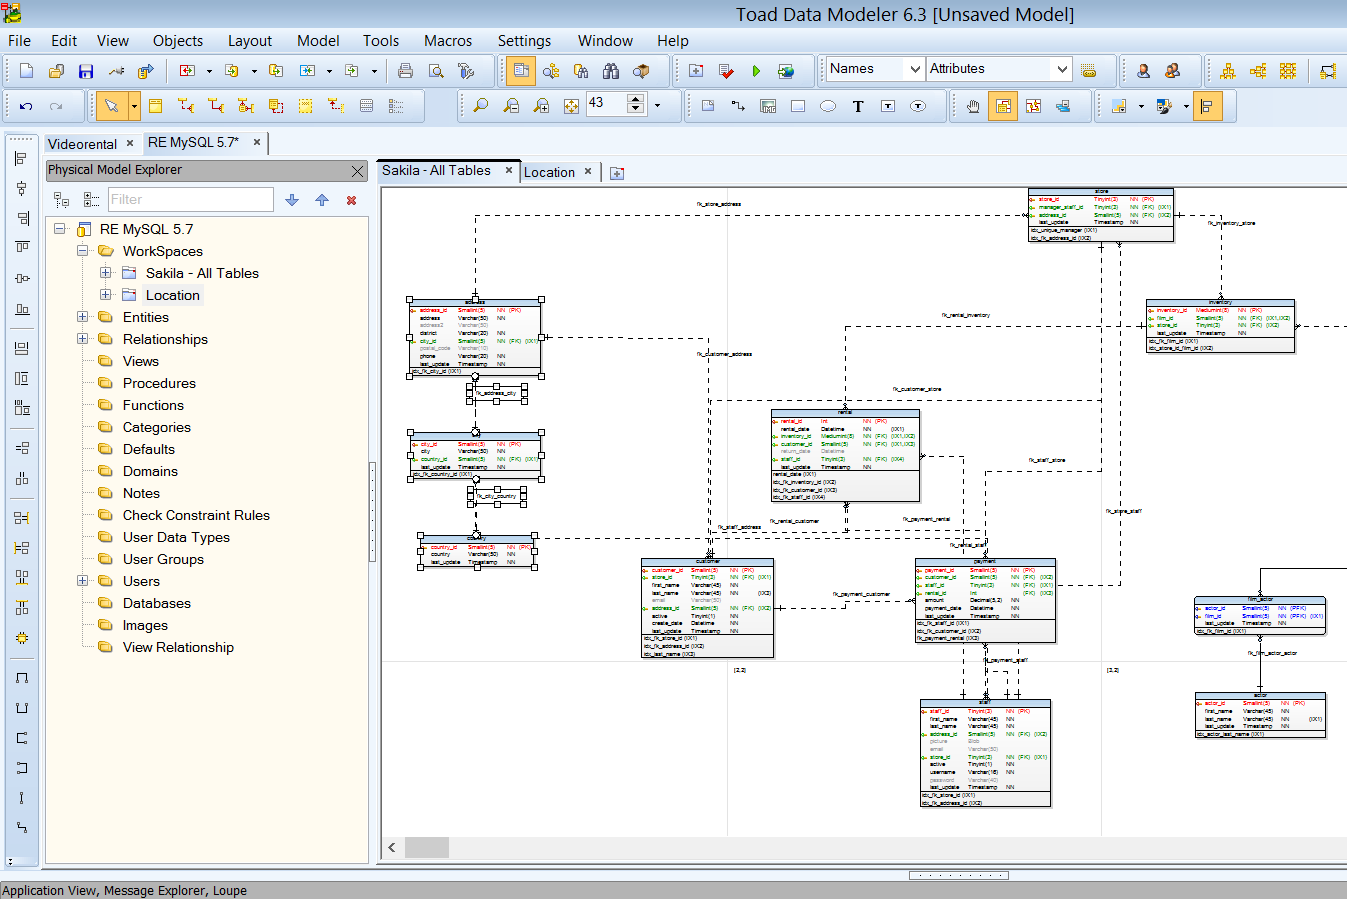Open an existing model file
The width and height of the screenshot is (1347, 899).
pyautogui.click(x=57, y=71)
